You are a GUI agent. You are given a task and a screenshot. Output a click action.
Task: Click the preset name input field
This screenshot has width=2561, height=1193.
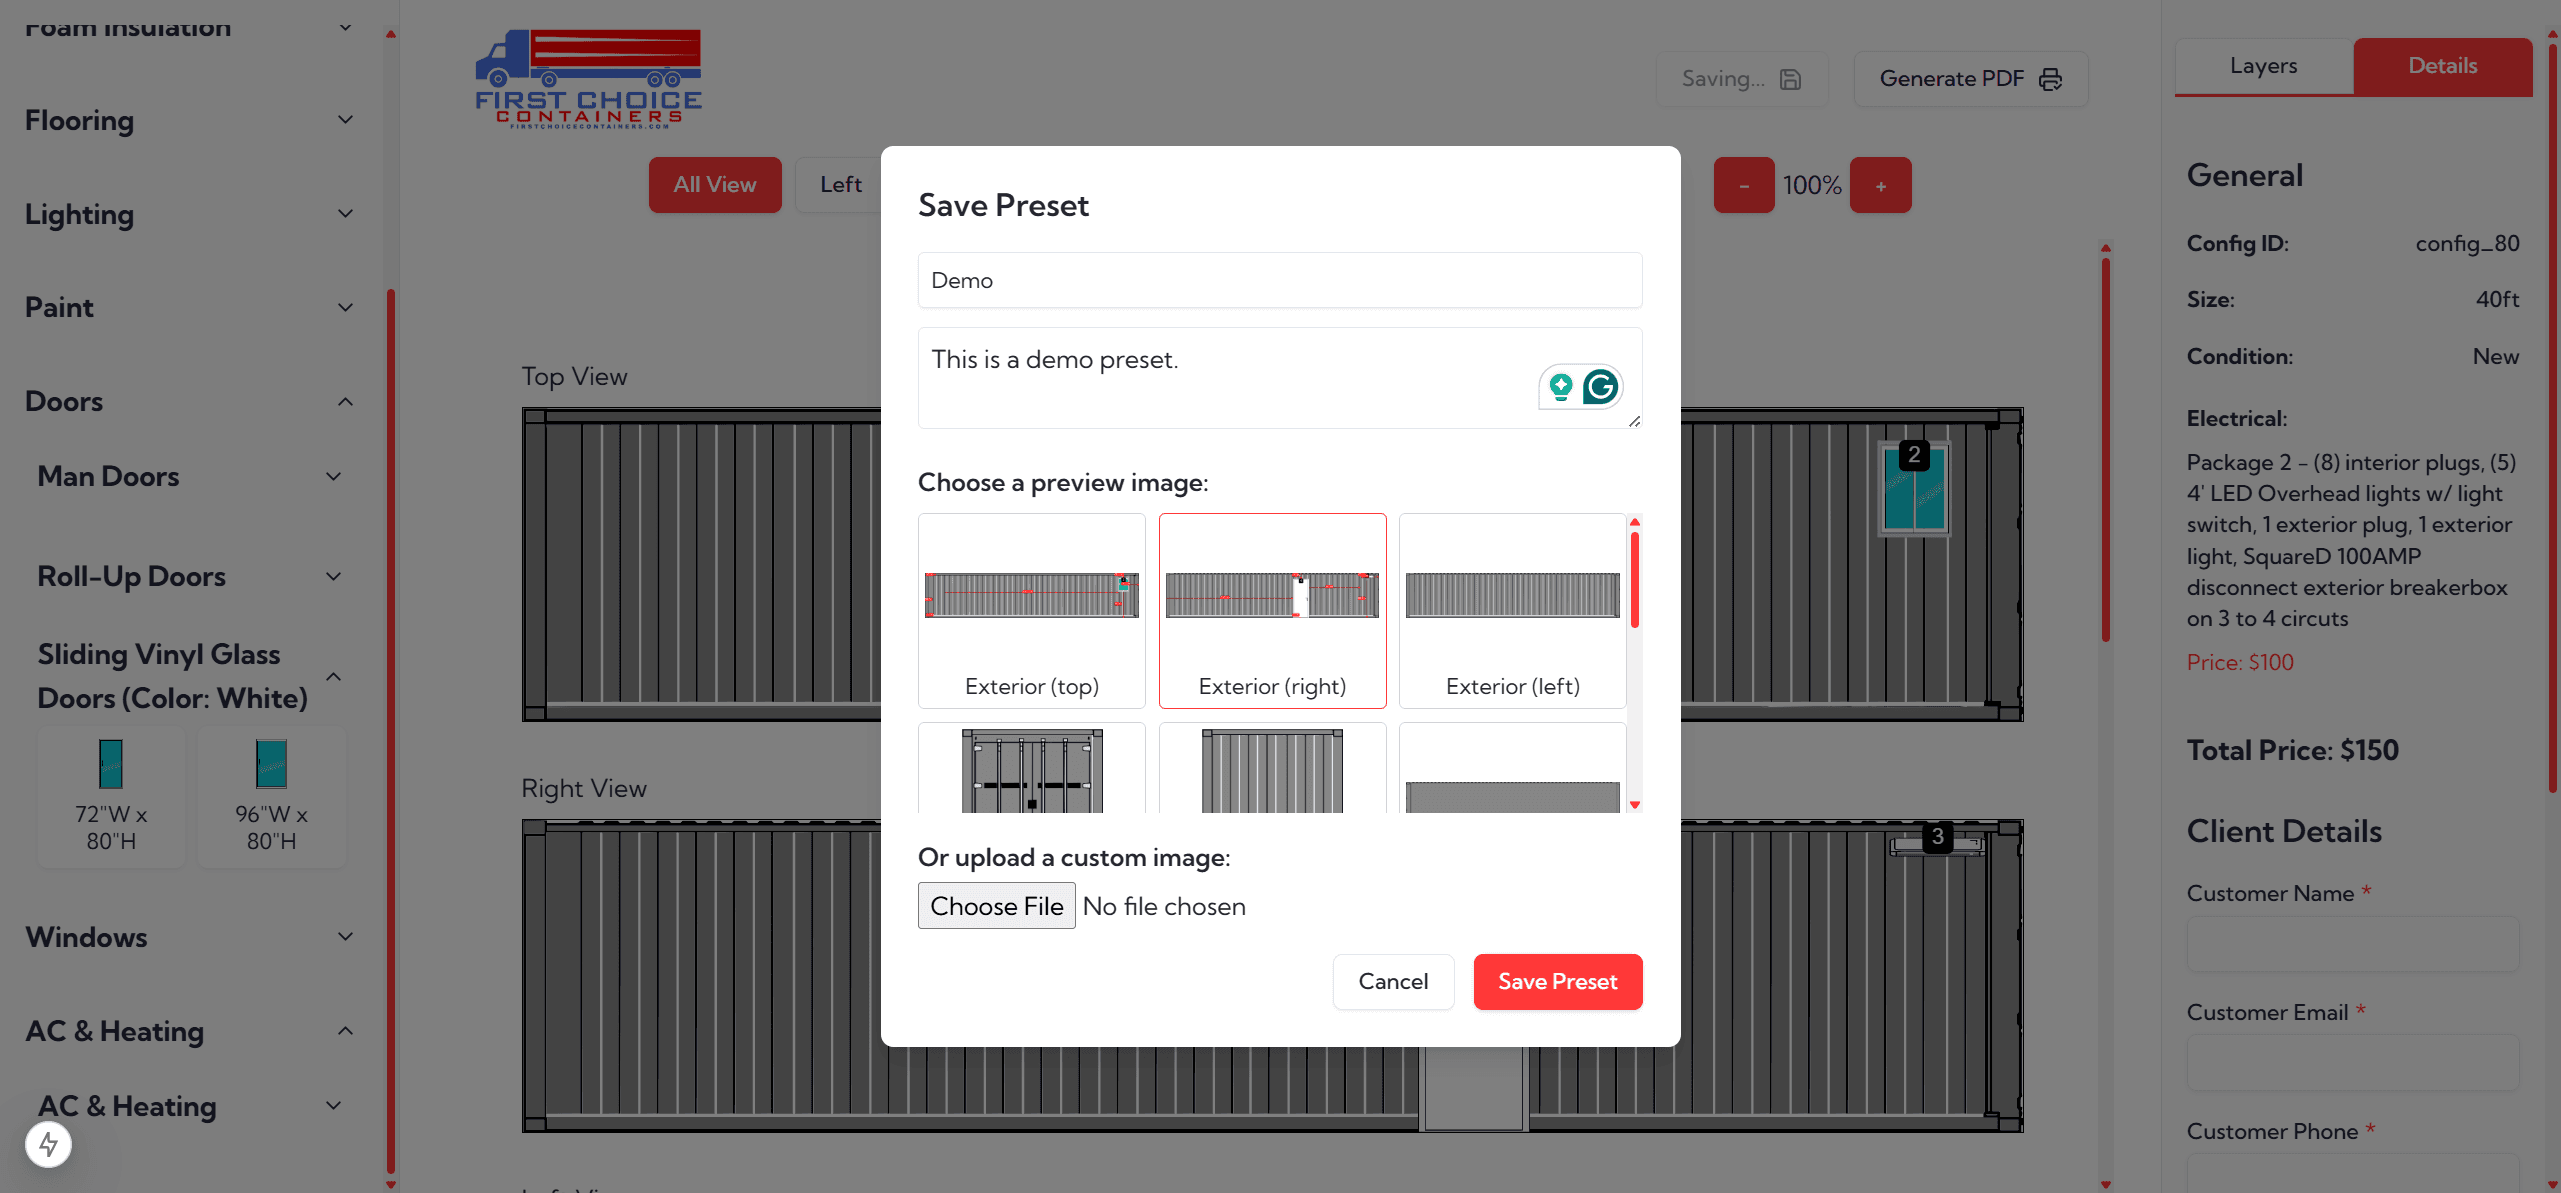click(x=1279, y=280)
